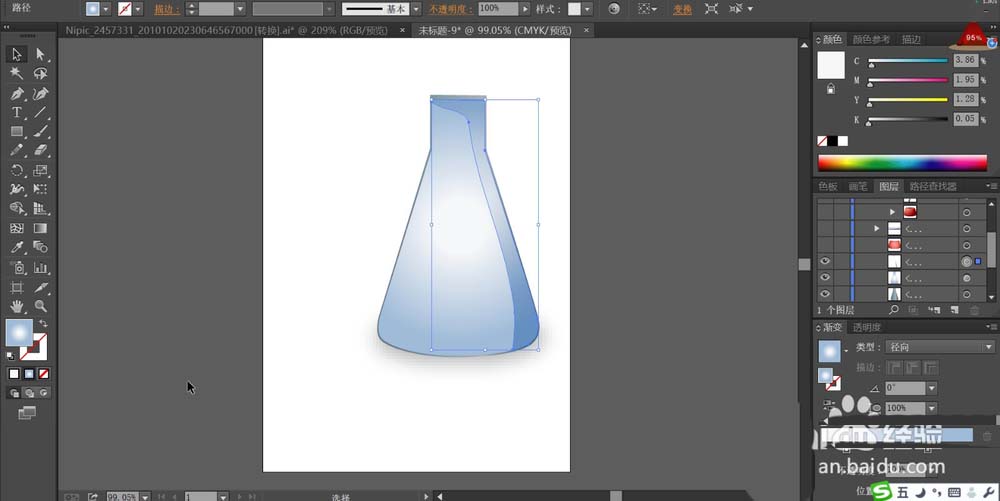This screenshot has height=501, width=1000.
Task: Open the 颜色参考 panel tab
Action: [x=871, y=40]
